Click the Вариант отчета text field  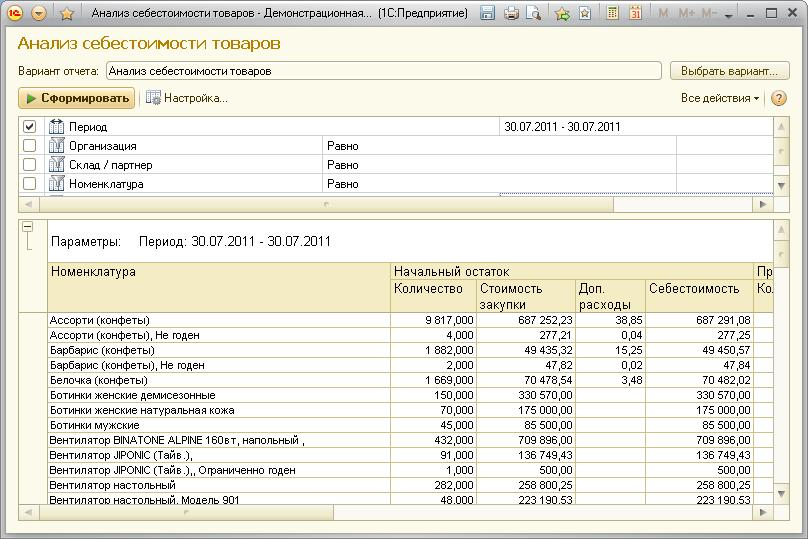coord(383,71)
